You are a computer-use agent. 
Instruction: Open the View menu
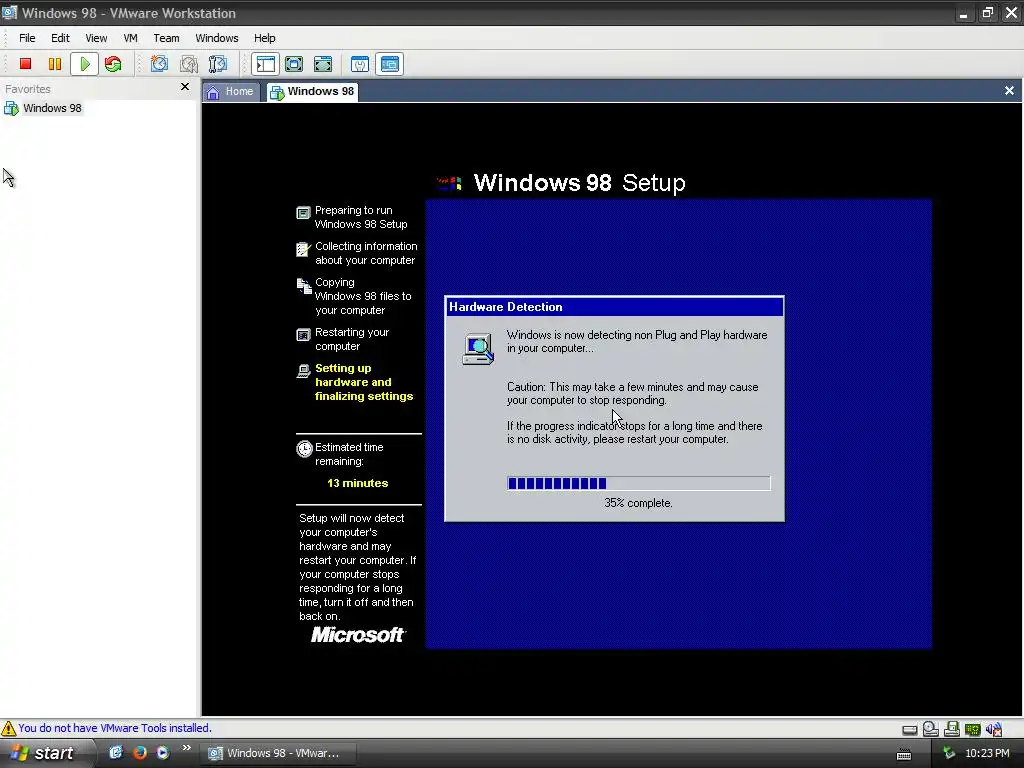96,38
